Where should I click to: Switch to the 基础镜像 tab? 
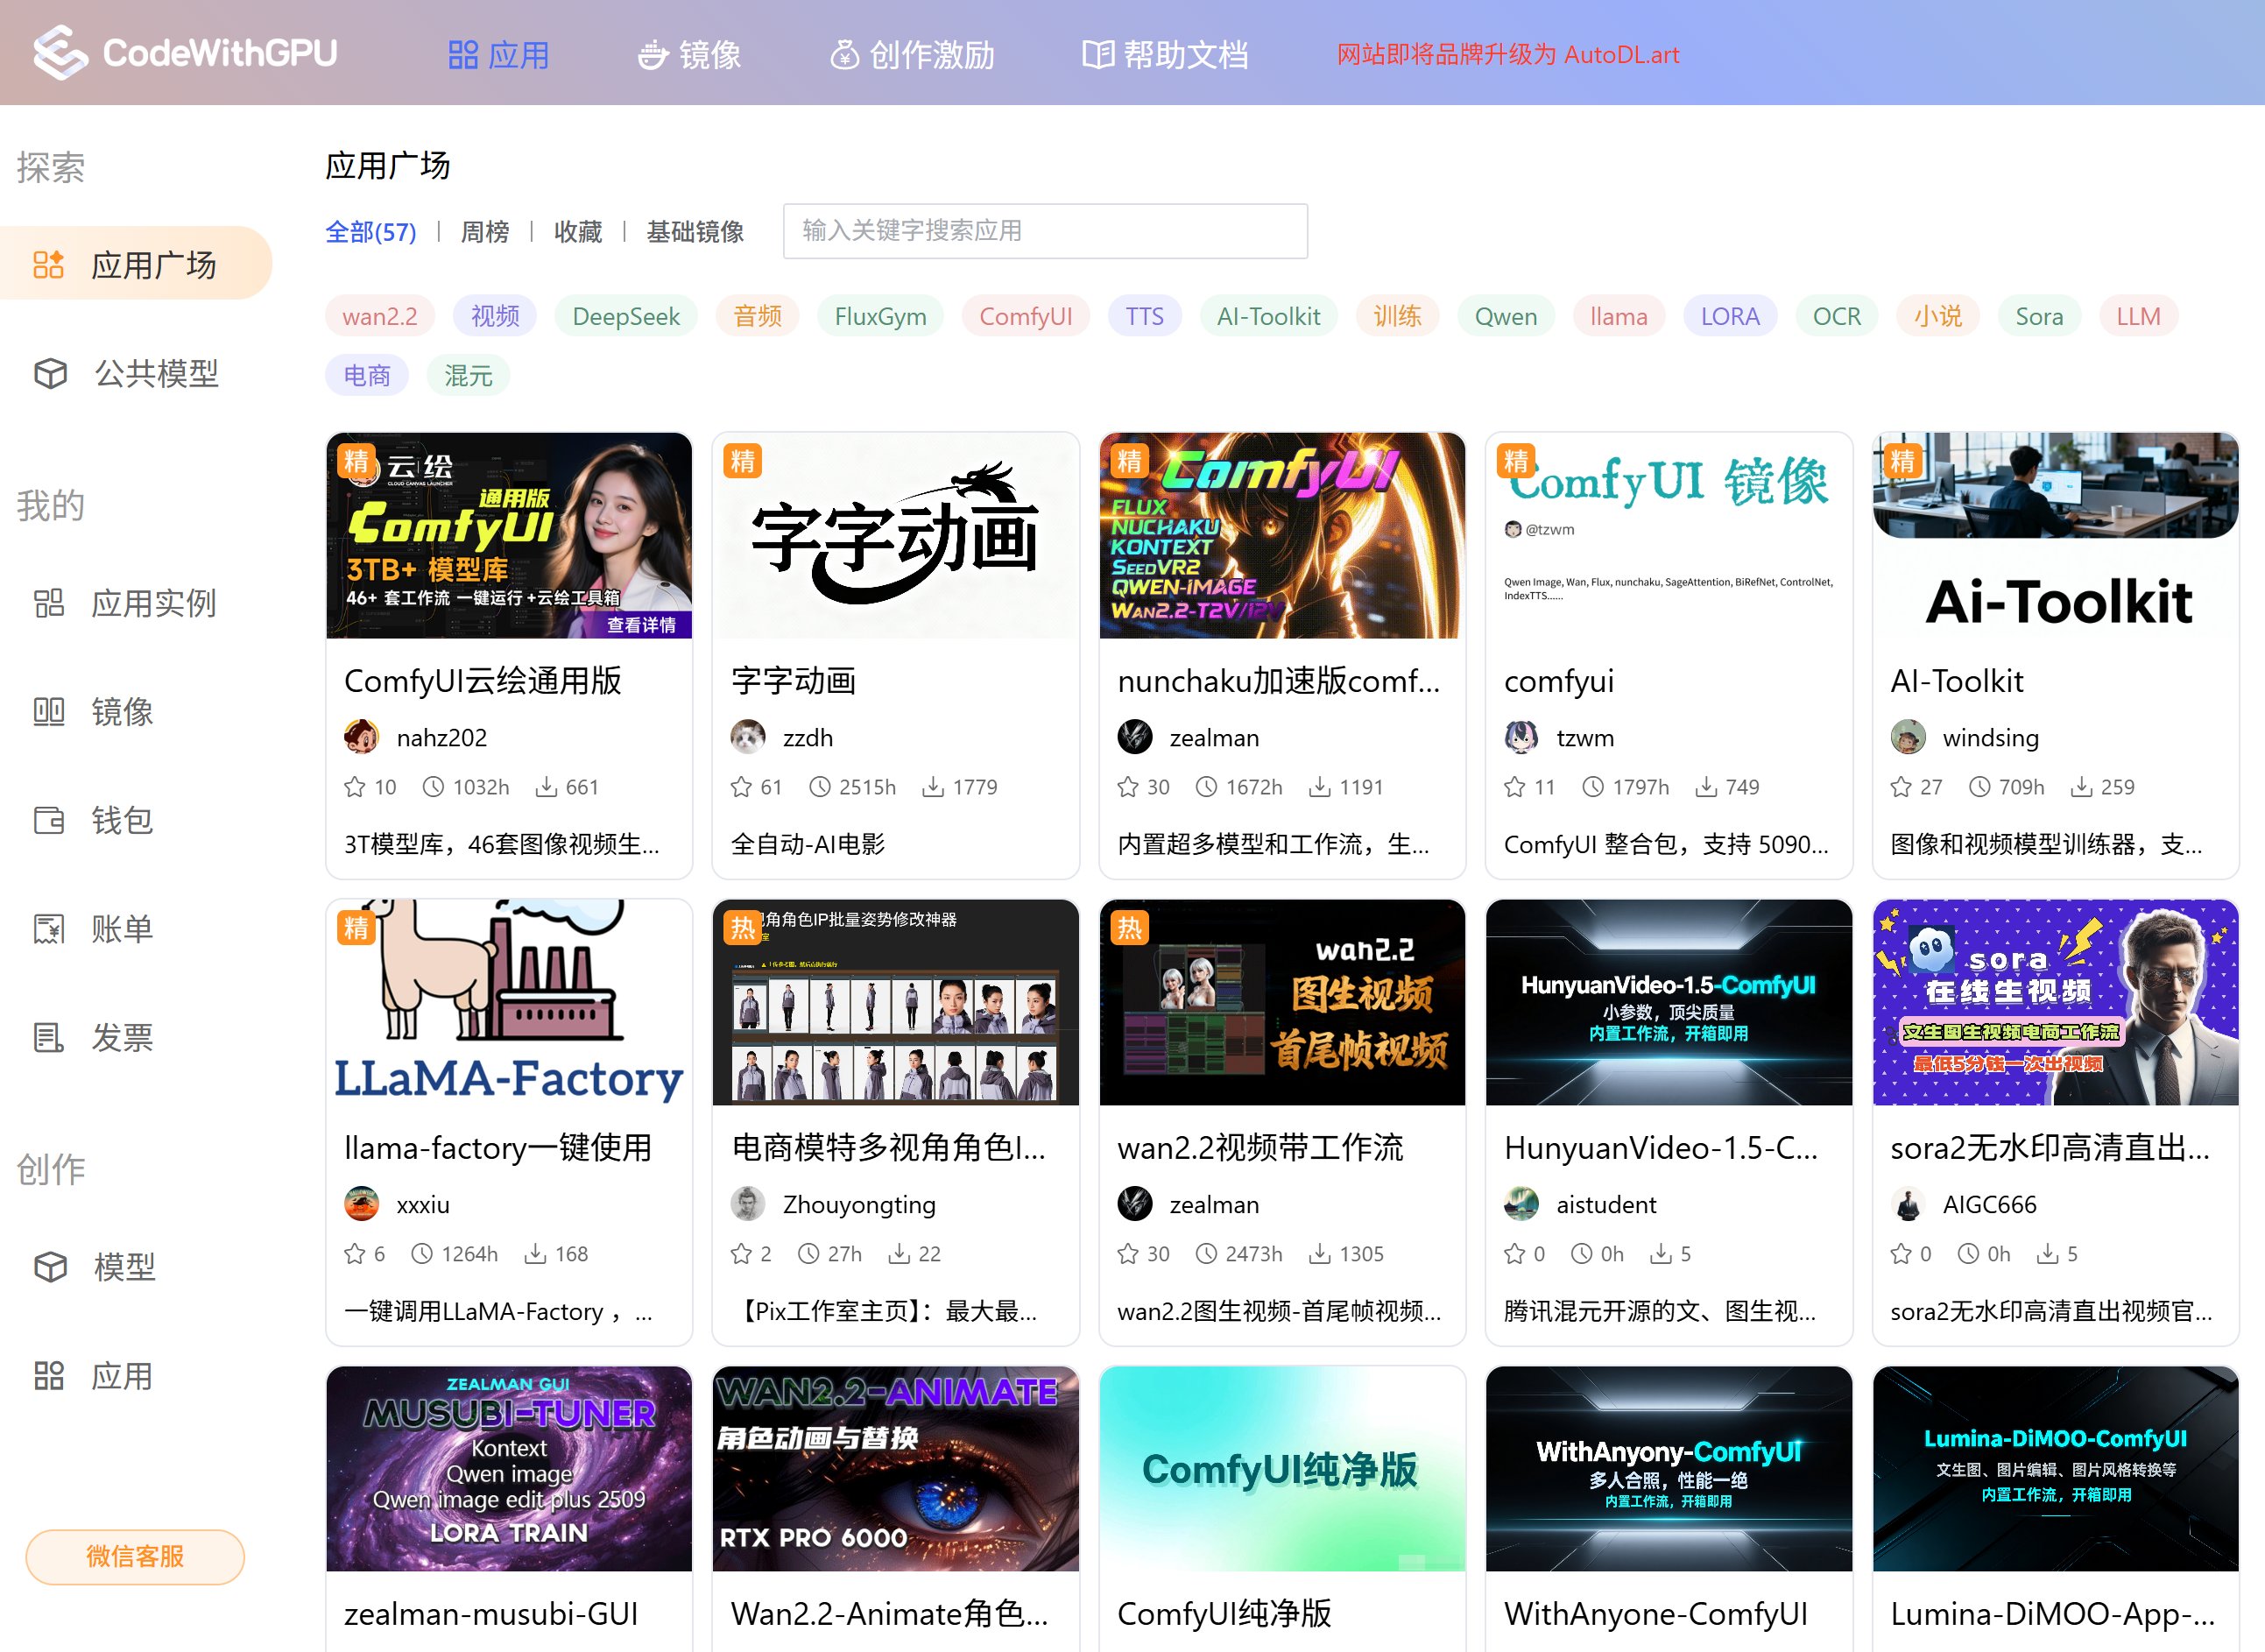(x=695, y=232)
